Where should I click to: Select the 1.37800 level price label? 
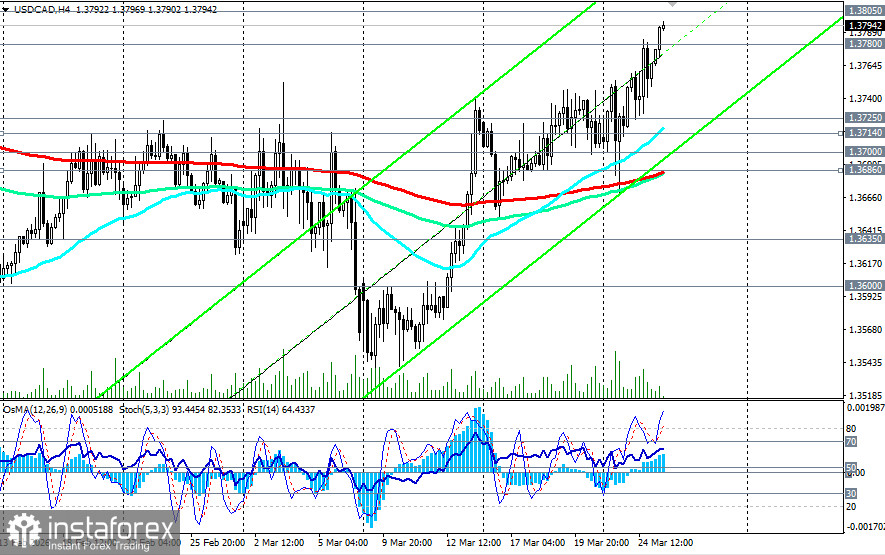[x=865, y=43]
